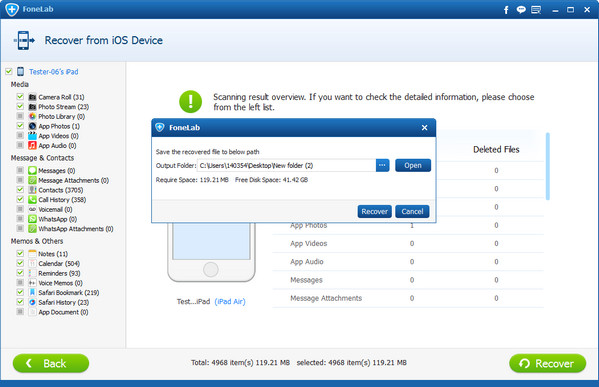Viewport: 599px width, 387px height.
Task: Select Reminders (93) in the sidebar
Action: coord(59,273)
